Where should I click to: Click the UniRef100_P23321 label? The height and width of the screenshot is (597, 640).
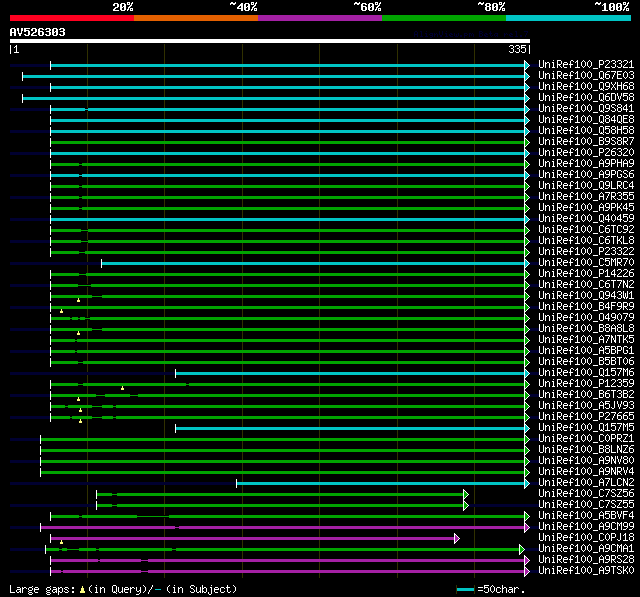[x=586, y=64]
